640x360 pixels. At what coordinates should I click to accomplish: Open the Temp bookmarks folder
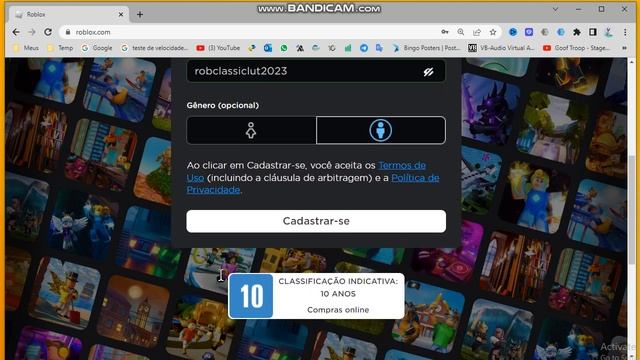point(60,48)
